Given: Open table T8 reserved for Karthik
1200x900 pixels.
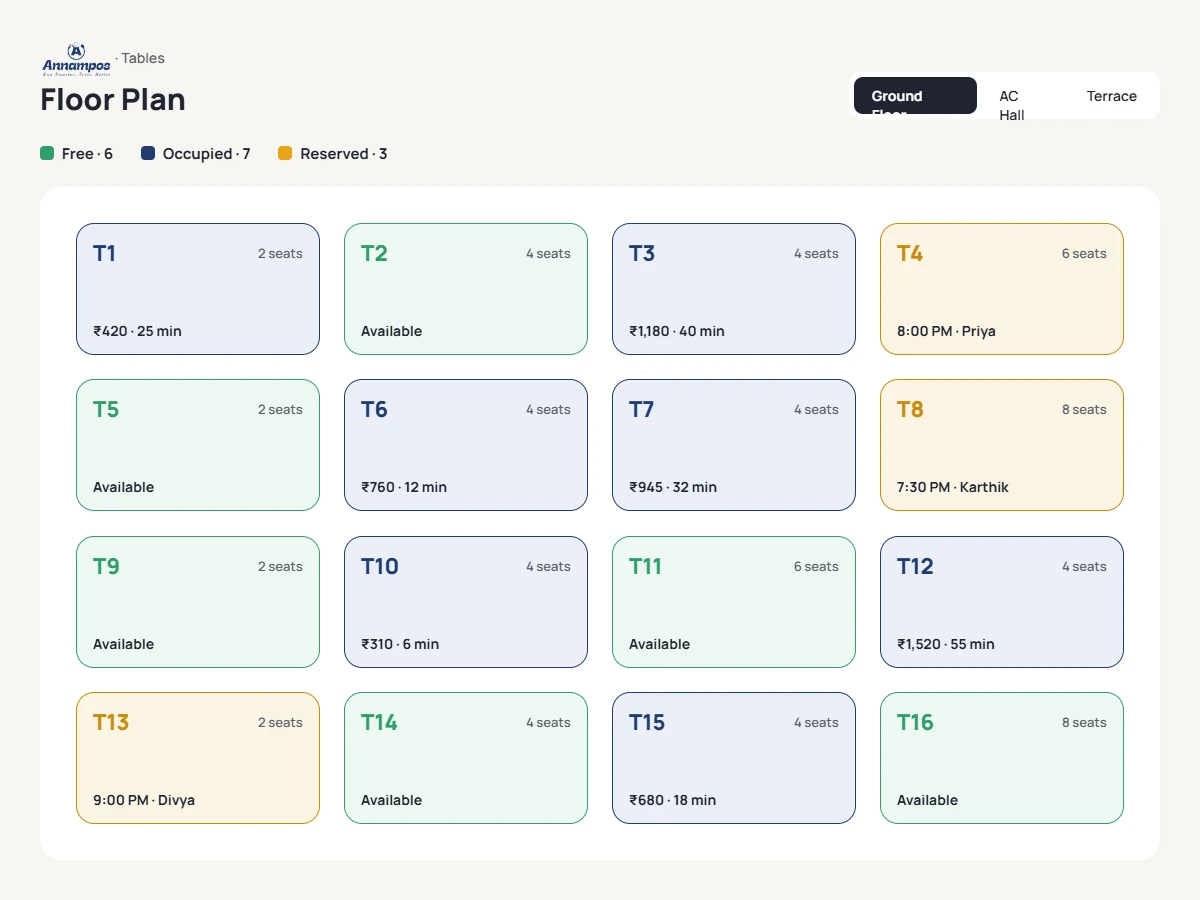Looking at the screenshot, I should (x=1002, y=445).
